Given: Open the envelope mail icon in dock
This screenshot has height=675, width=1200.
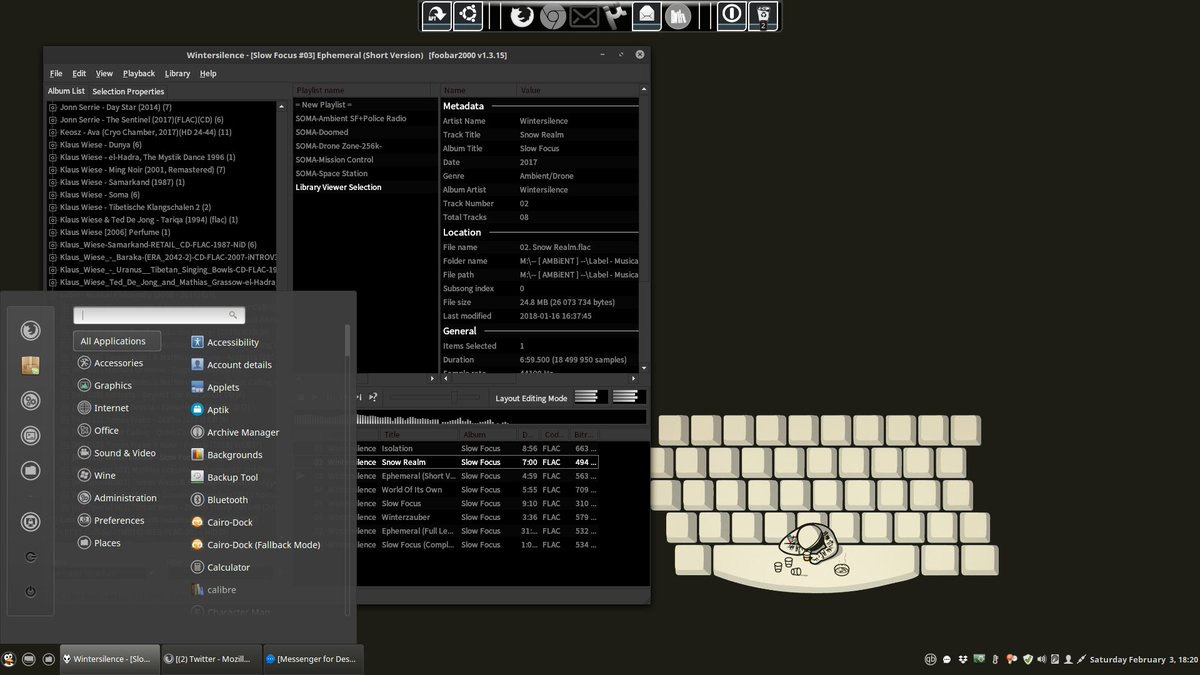Looking at the screenshot, I should click(x=584, y=16).
